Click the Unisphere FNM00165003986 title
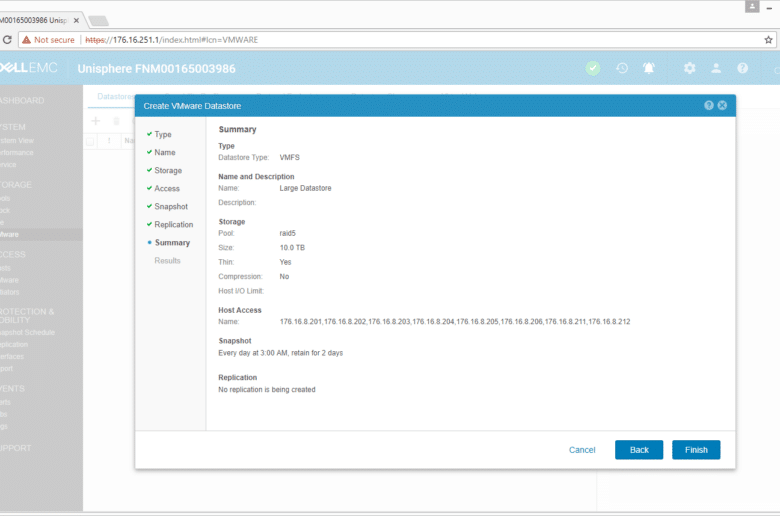This screenshot has height=516, width=780. 156,69
